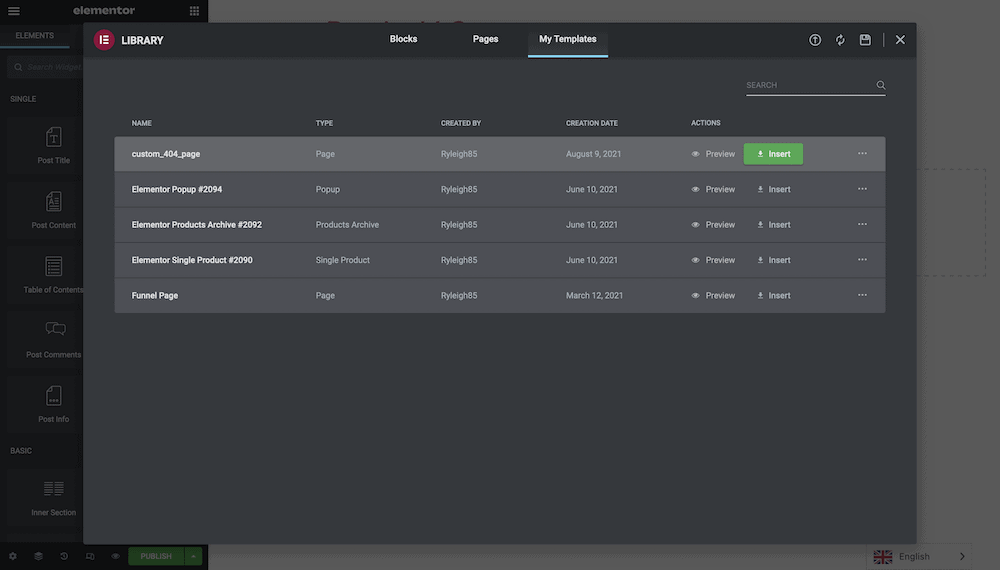Click the Popup type cell
Screen dimensions: 1000x570
pyautogui.click(x=328, y=189)
